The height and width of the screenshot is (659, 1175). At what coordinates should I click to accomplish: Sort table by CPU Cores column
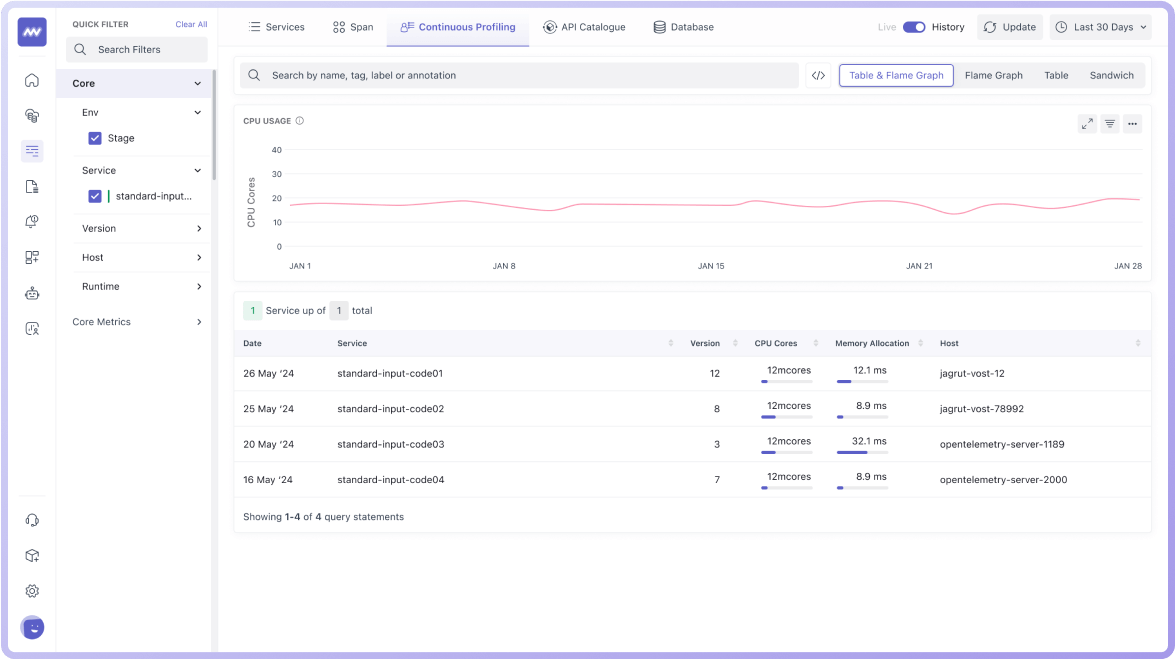tap(815, 343)
